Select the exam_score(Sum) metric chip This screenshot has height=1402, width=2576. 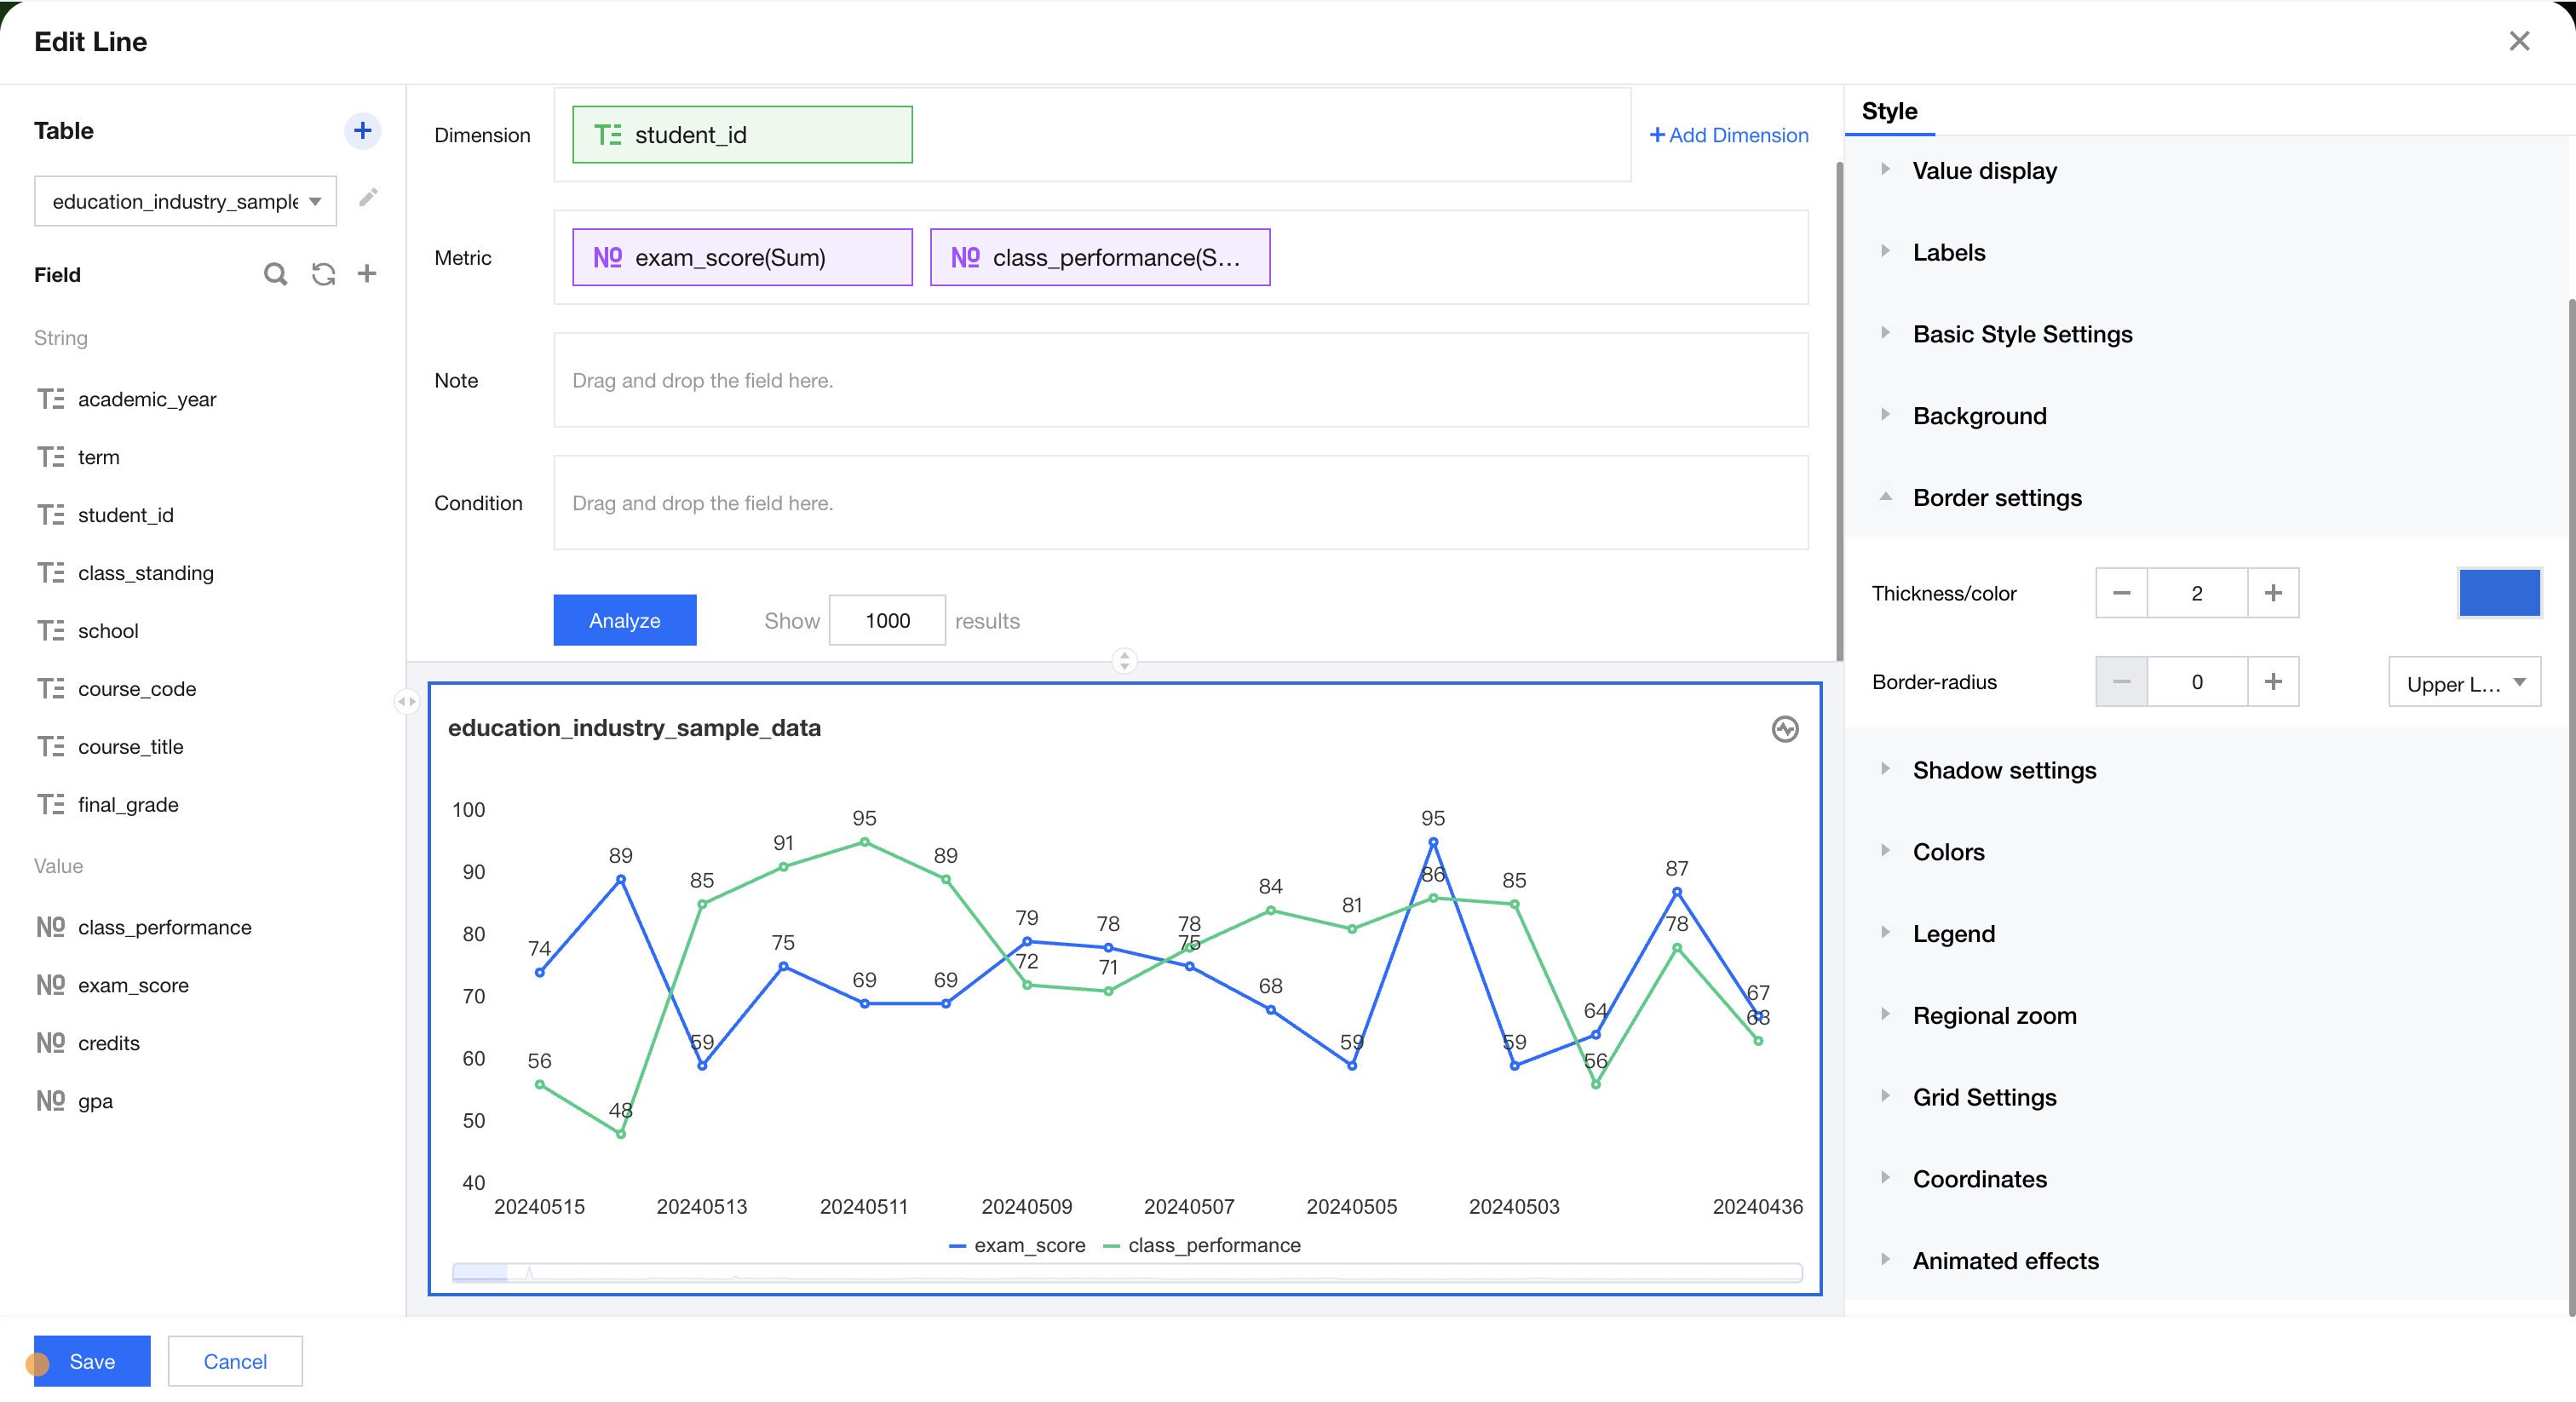[742, 258]
